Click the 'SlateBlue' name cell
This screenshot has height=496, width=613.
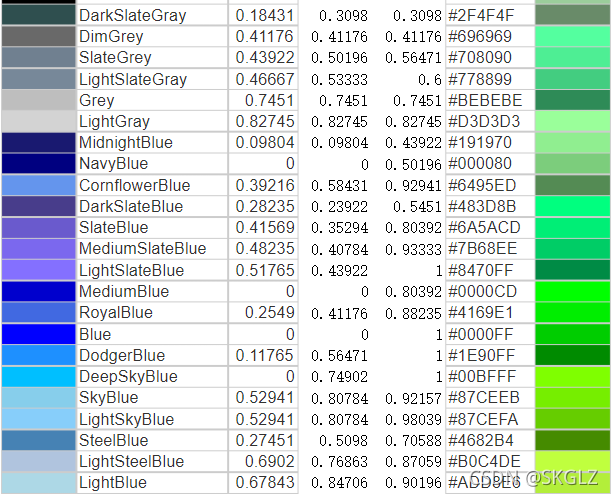click(x=152, y=227)
